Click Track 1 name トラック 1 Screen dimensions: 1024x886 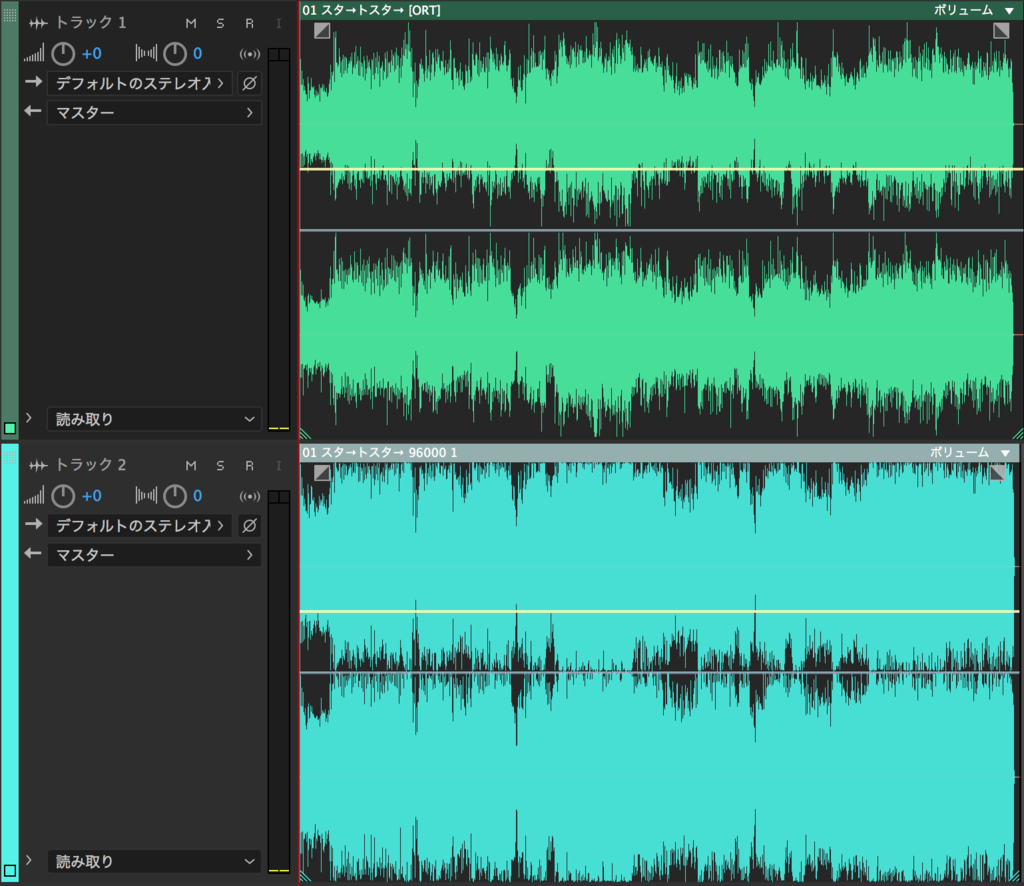coord(91,23)
